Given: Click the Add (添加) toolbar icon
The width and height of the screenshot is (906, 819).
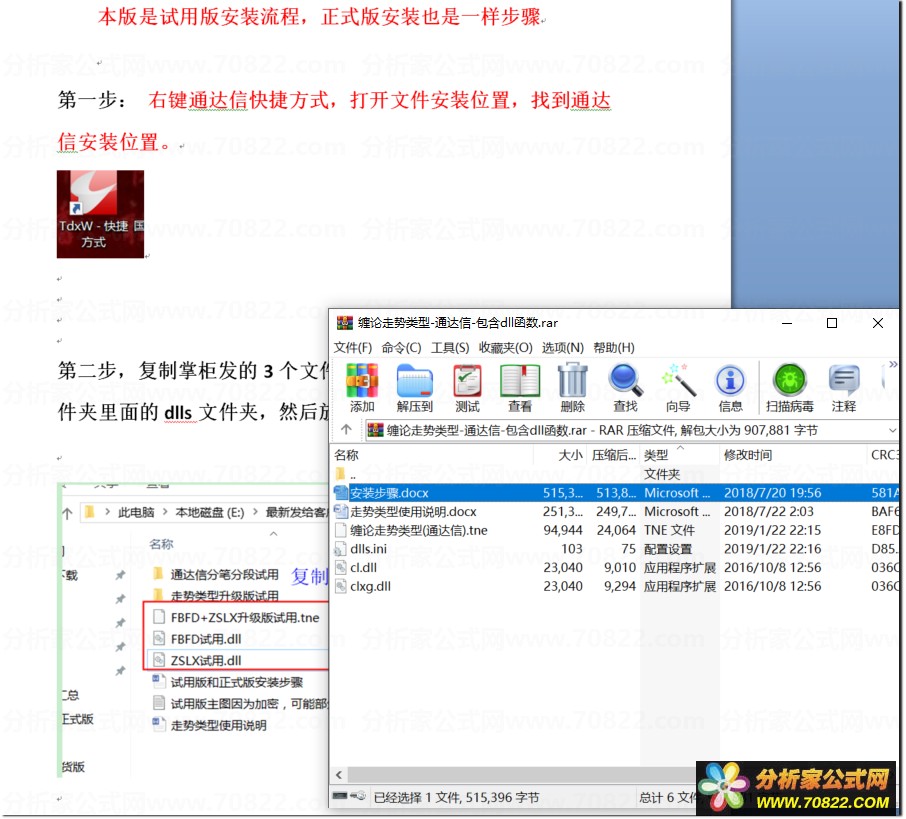Looking at the screenshot, I should [x=362, y=388].
